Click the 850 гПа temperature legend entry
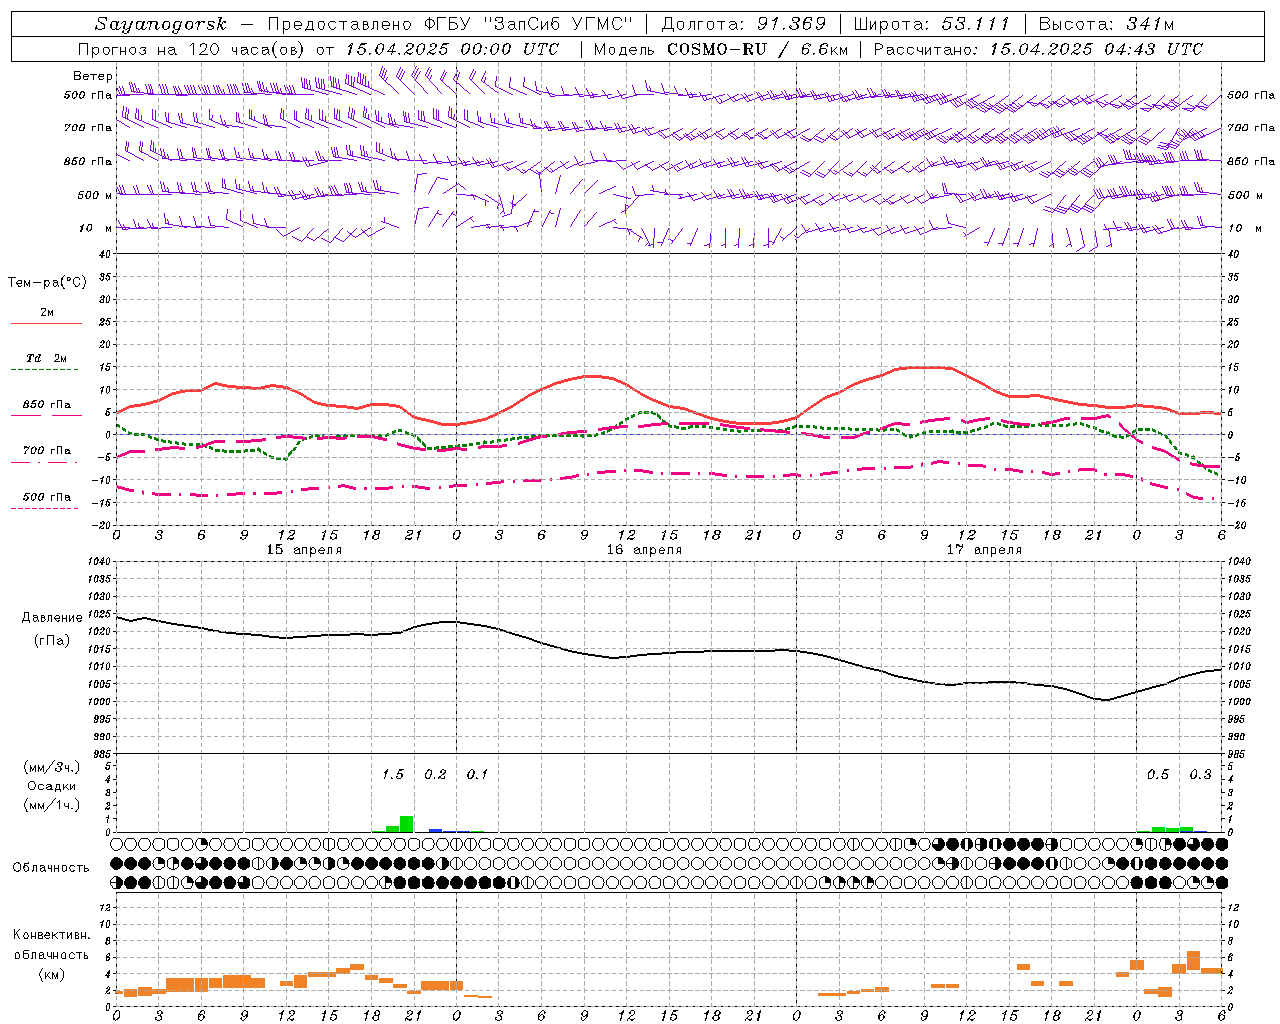Screen dimensions: 1280x1024 click(47, 405)
